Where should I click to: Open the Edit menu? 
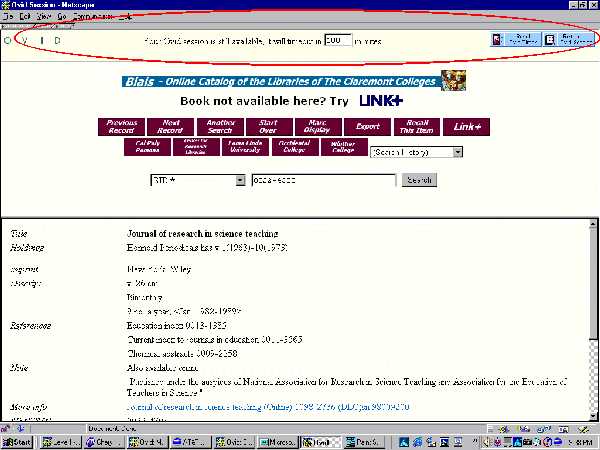[24, 17]
